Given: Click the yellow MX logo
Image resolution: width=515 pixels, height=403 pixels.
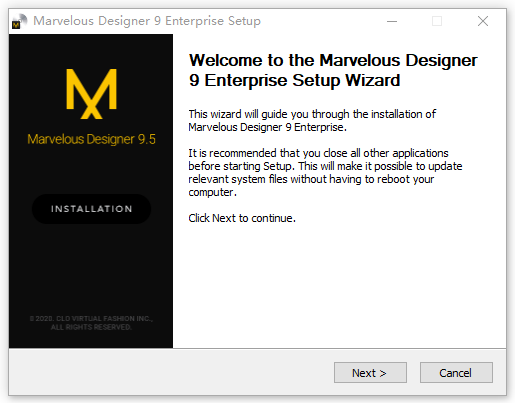Looking at the screenshot, I should (91, 94).
